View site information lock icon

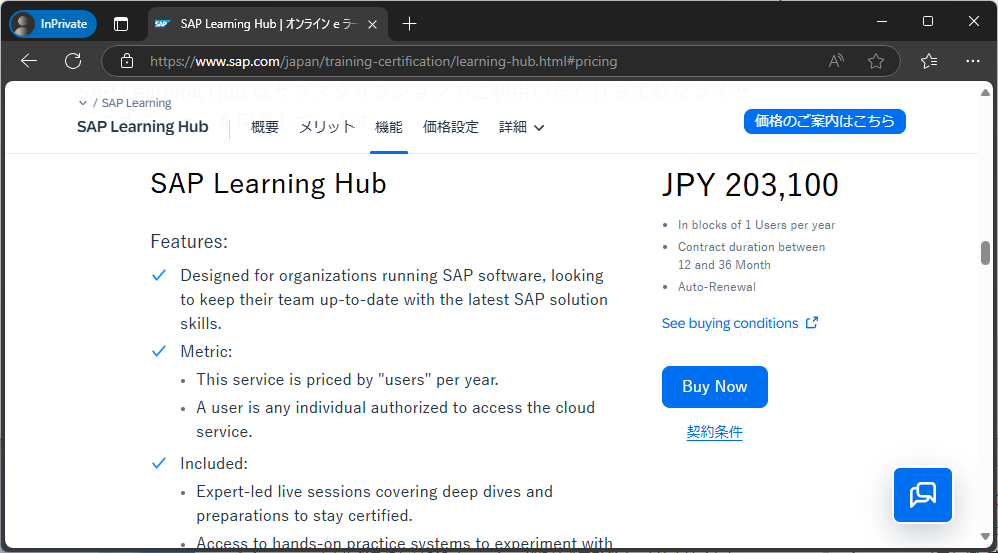pos(127,61)
